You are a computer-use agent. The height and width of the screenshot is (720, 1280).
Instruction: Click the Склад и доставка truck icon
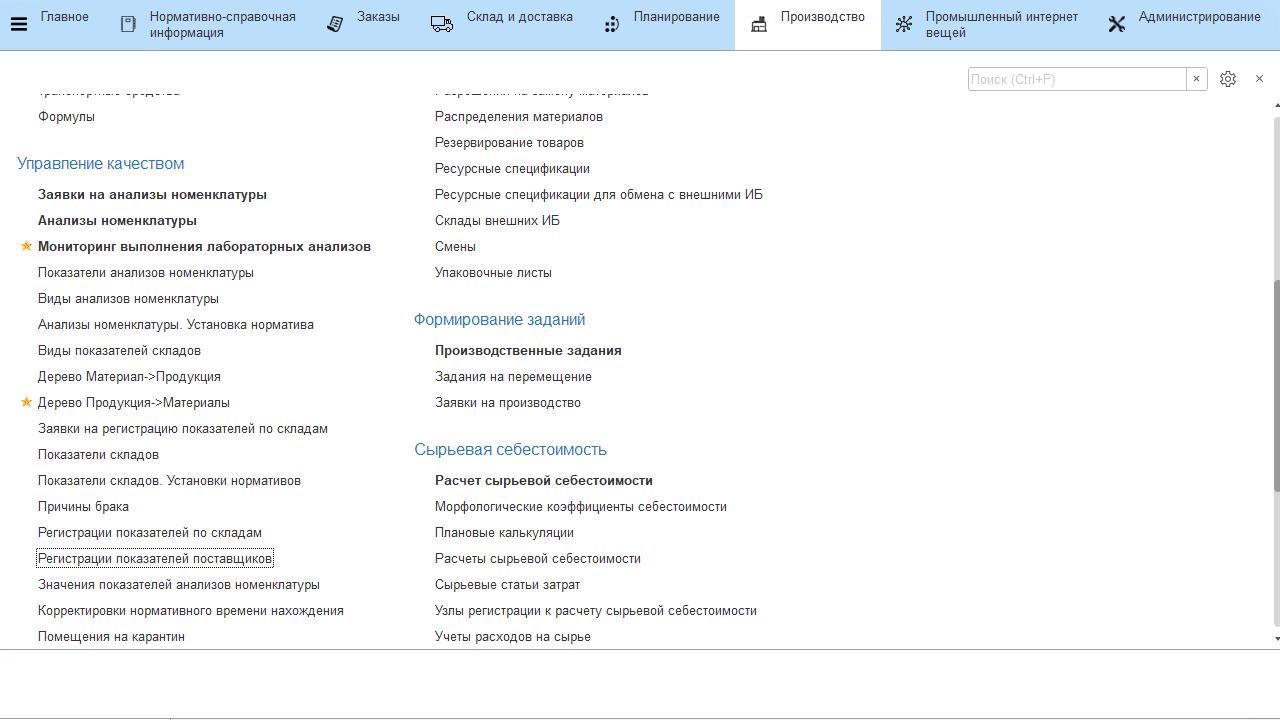point(442,24)
